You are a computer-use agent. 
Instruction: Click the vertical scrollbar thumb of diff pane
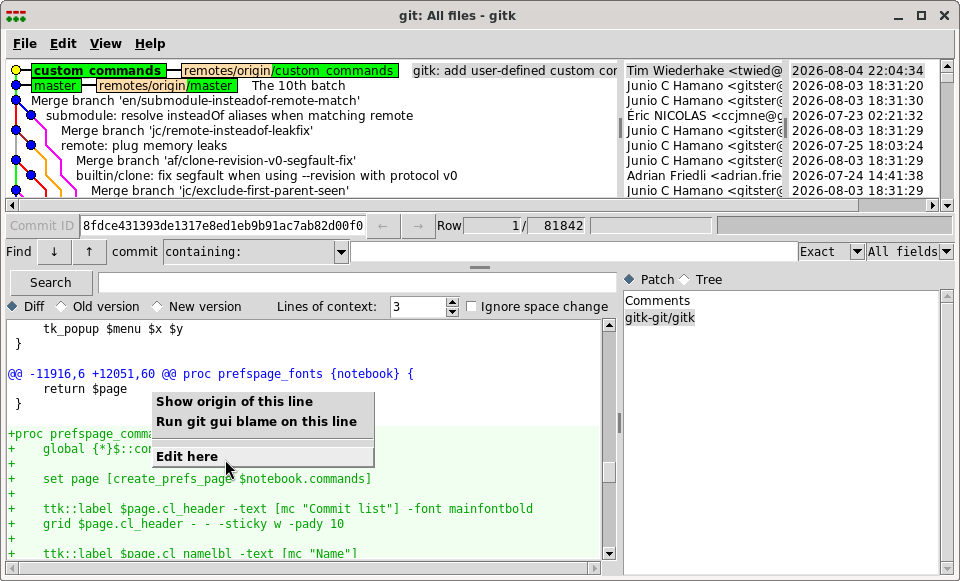(x=609, y=471)
